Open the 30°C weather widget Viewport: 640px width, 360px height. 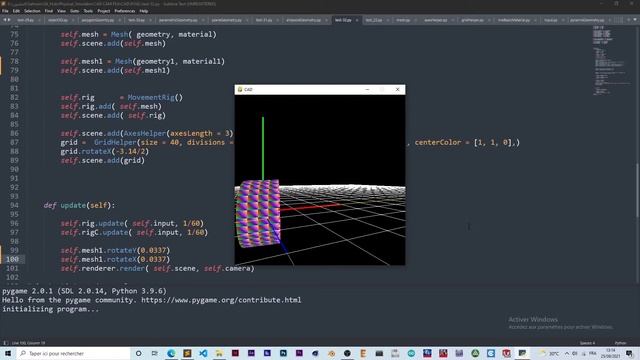pyautogui.click(x=549, y=353)
